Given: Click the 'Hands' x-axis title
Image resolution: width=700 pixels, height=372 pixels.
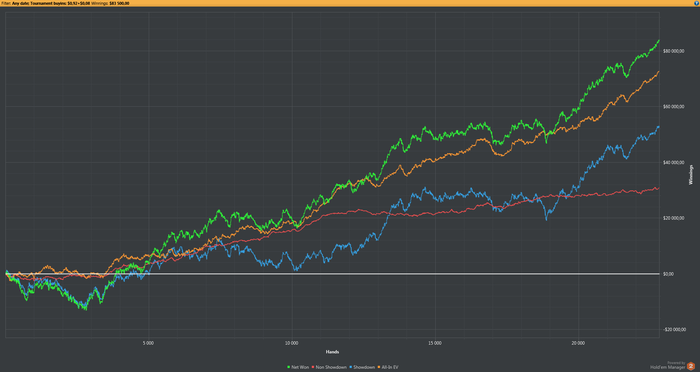Looking at the screenshot, I should tap(332, 352).
